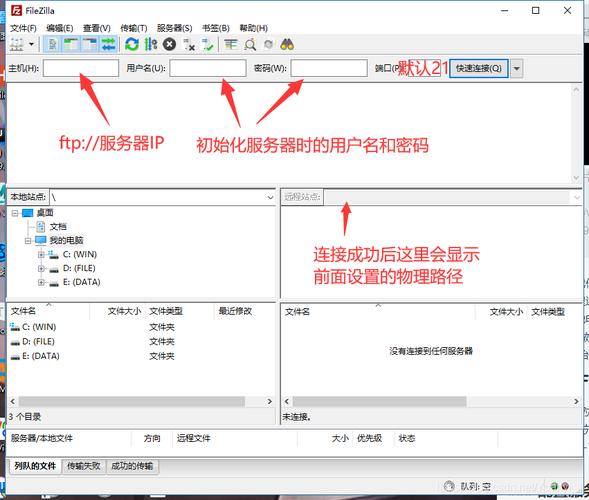Click message log scroll up arrow
589x500 pixels.
tap(576, 89)
